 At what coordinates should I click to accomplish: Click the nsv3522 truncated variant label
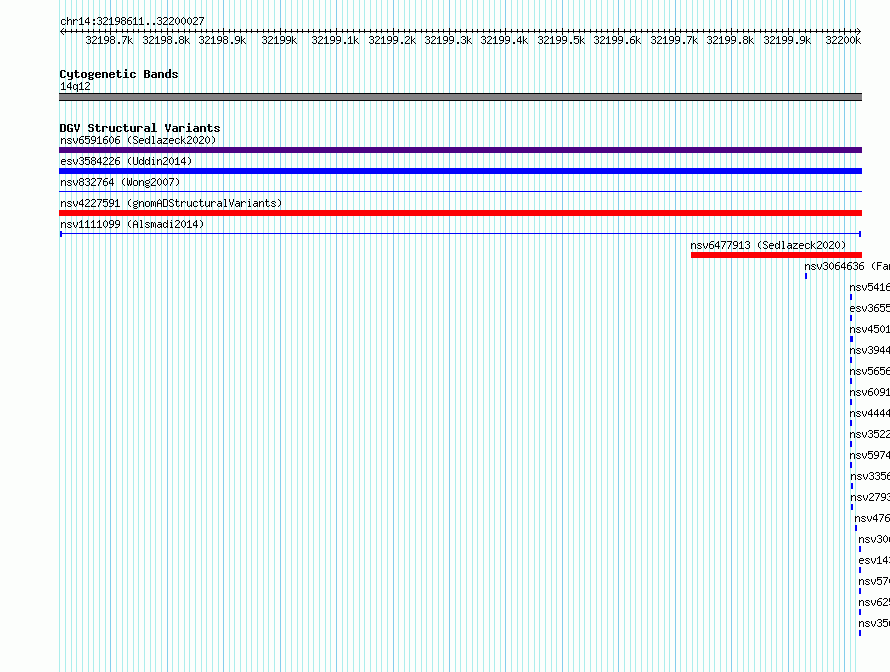[870, 434]
